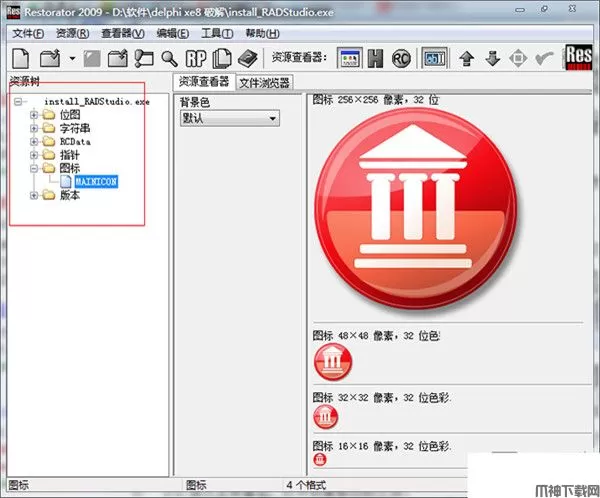
Task: Click the book Help icon
Action: click(248, 58)
